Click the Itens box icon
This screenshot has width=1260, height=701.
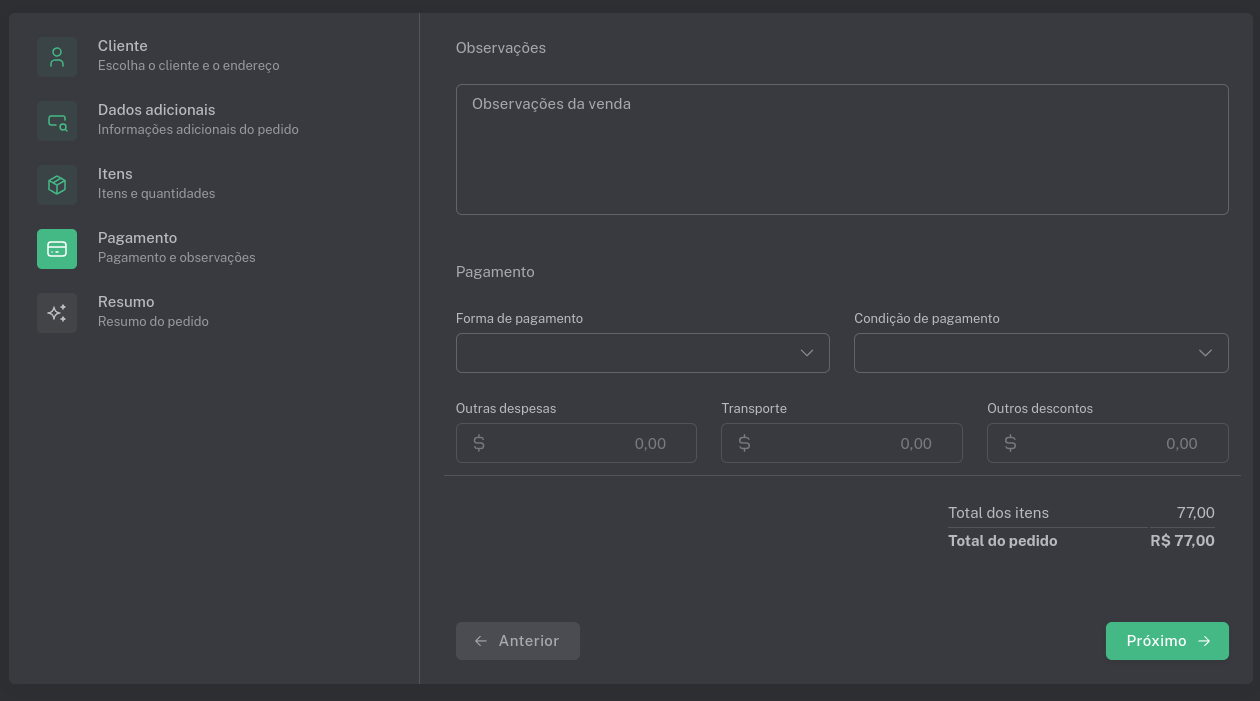click(x=57, y=185)
